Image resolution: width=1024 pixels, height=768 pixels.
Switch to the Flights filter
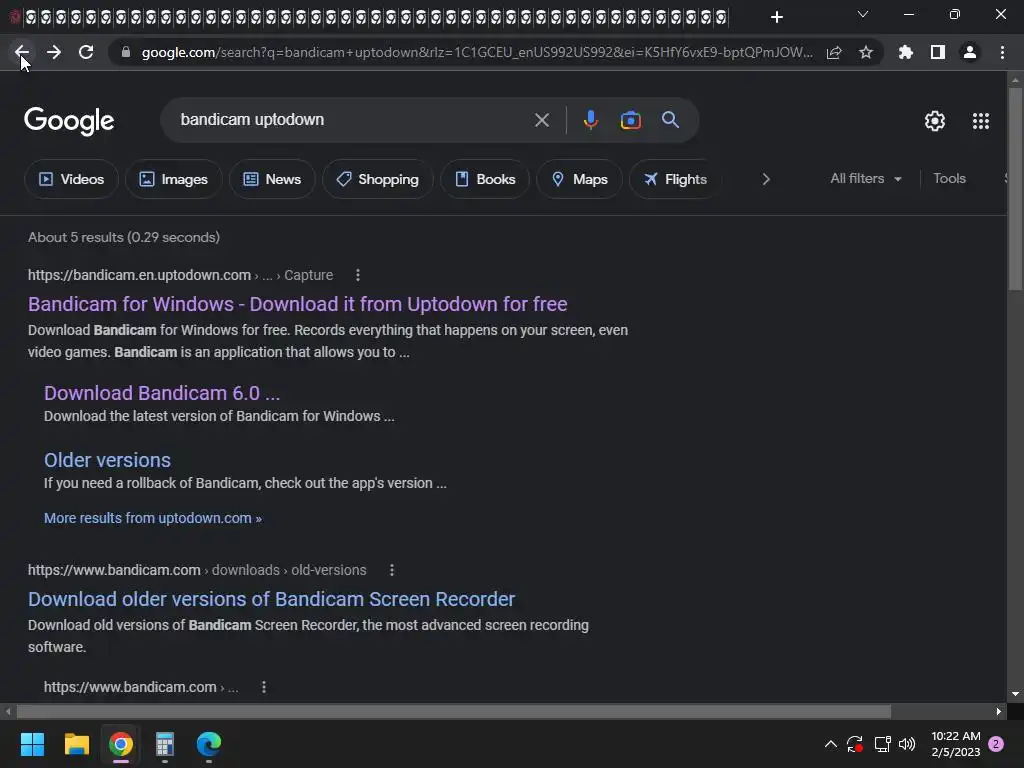tap(675, 179)
